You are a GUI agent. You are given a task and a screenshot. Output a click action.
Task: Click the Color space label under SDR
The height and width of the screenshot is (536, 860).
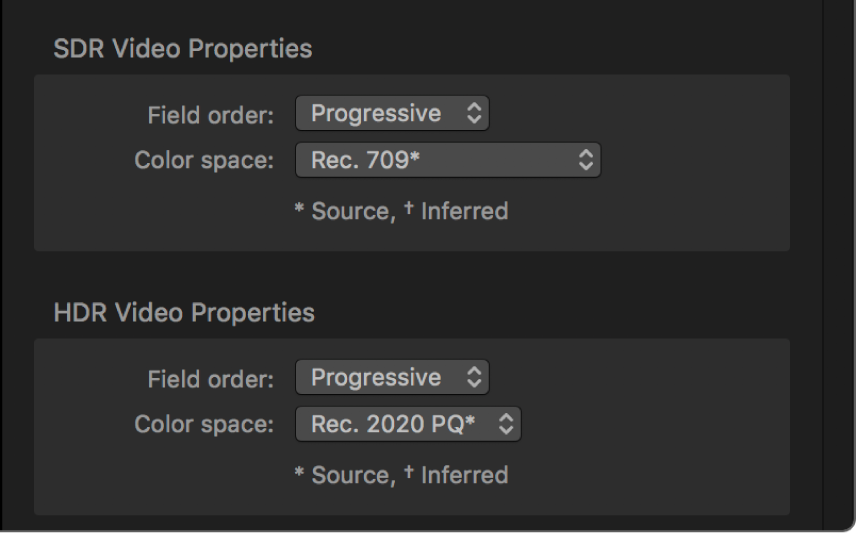(x=204, y=161)
